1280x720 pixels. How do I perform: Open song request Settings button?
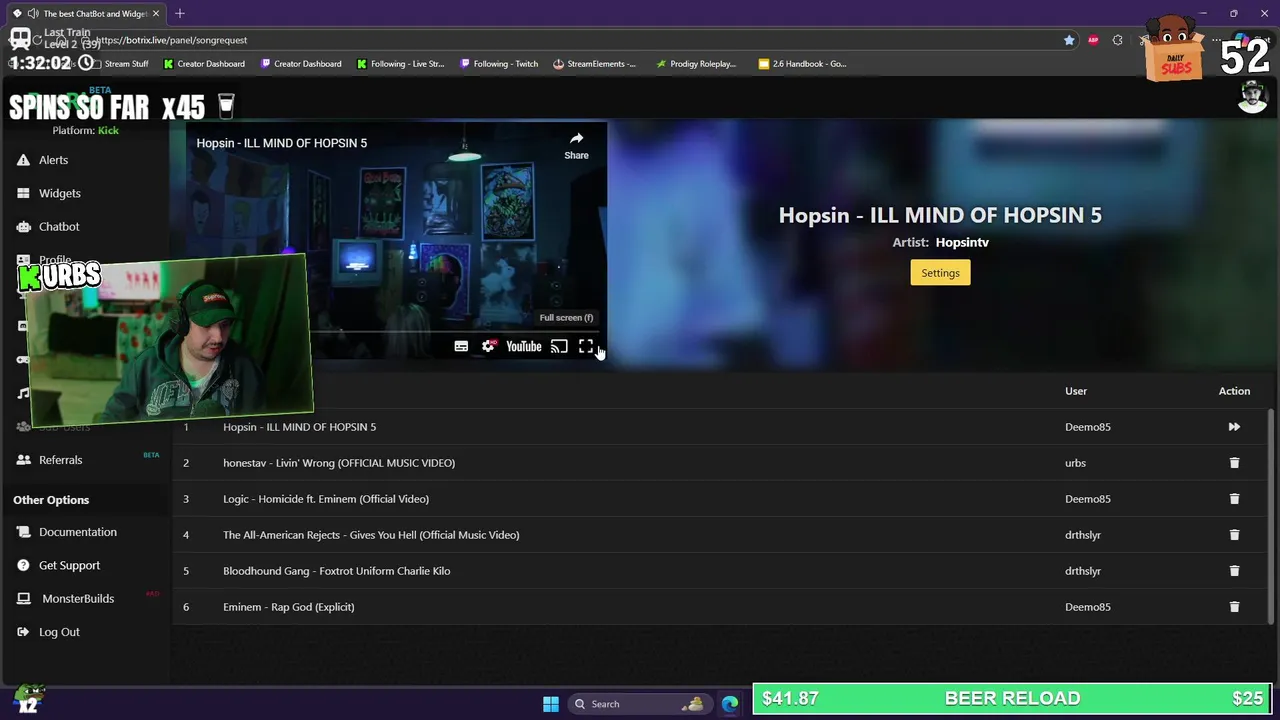(x=940, y=273)
